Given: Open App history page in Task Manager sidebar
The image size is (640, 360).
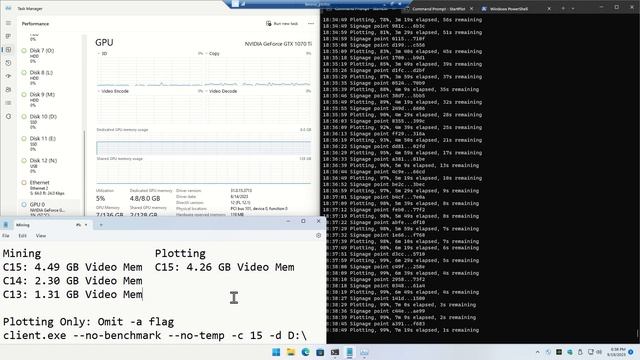Looking at the screenshot, I should click(8, 63).
